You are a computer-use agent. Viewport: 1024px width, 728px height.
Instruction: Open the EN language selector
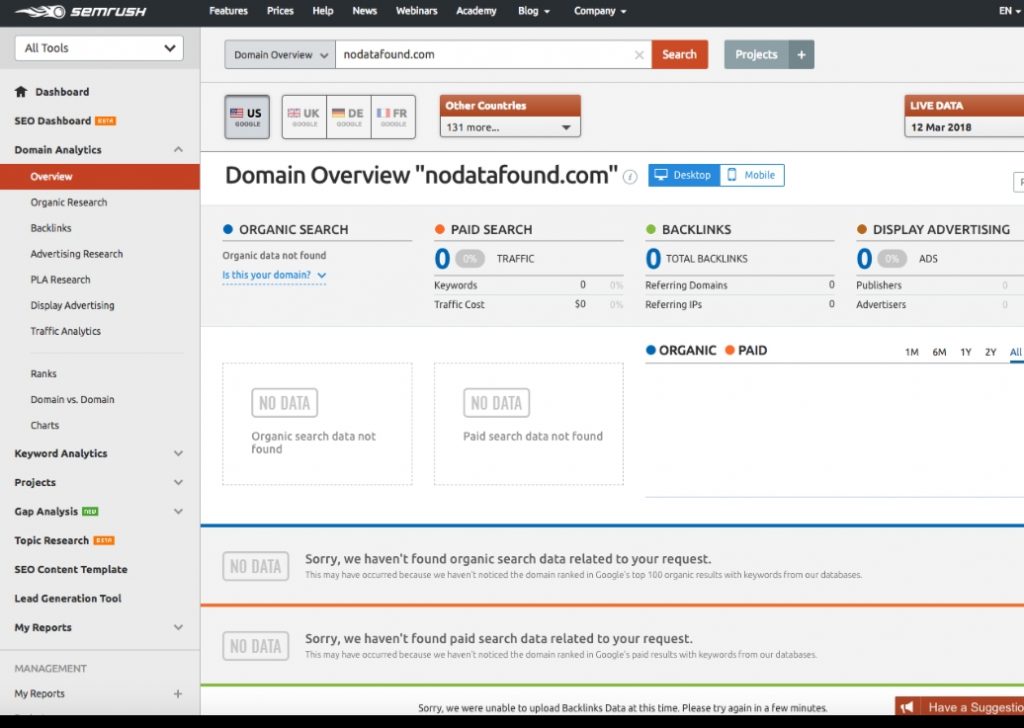tap(1010, 11)
